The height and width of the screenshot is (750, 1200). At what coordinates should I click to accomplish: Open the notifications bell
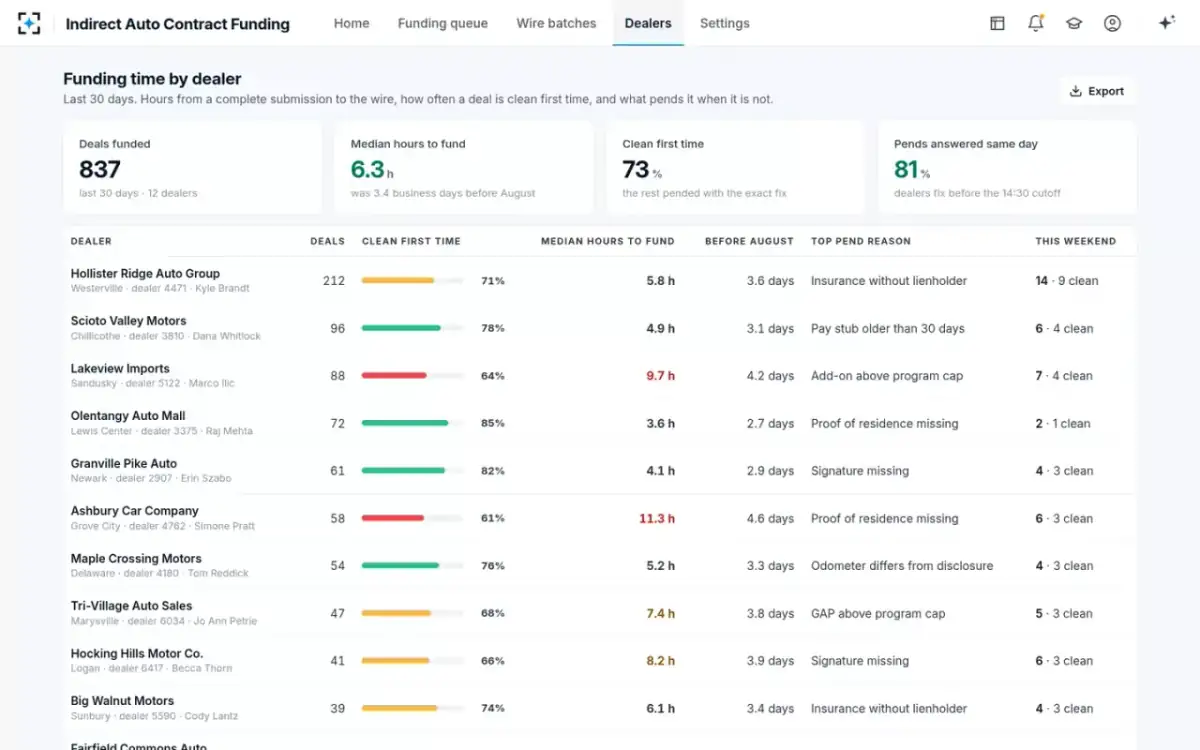[x=1036, y=23]
